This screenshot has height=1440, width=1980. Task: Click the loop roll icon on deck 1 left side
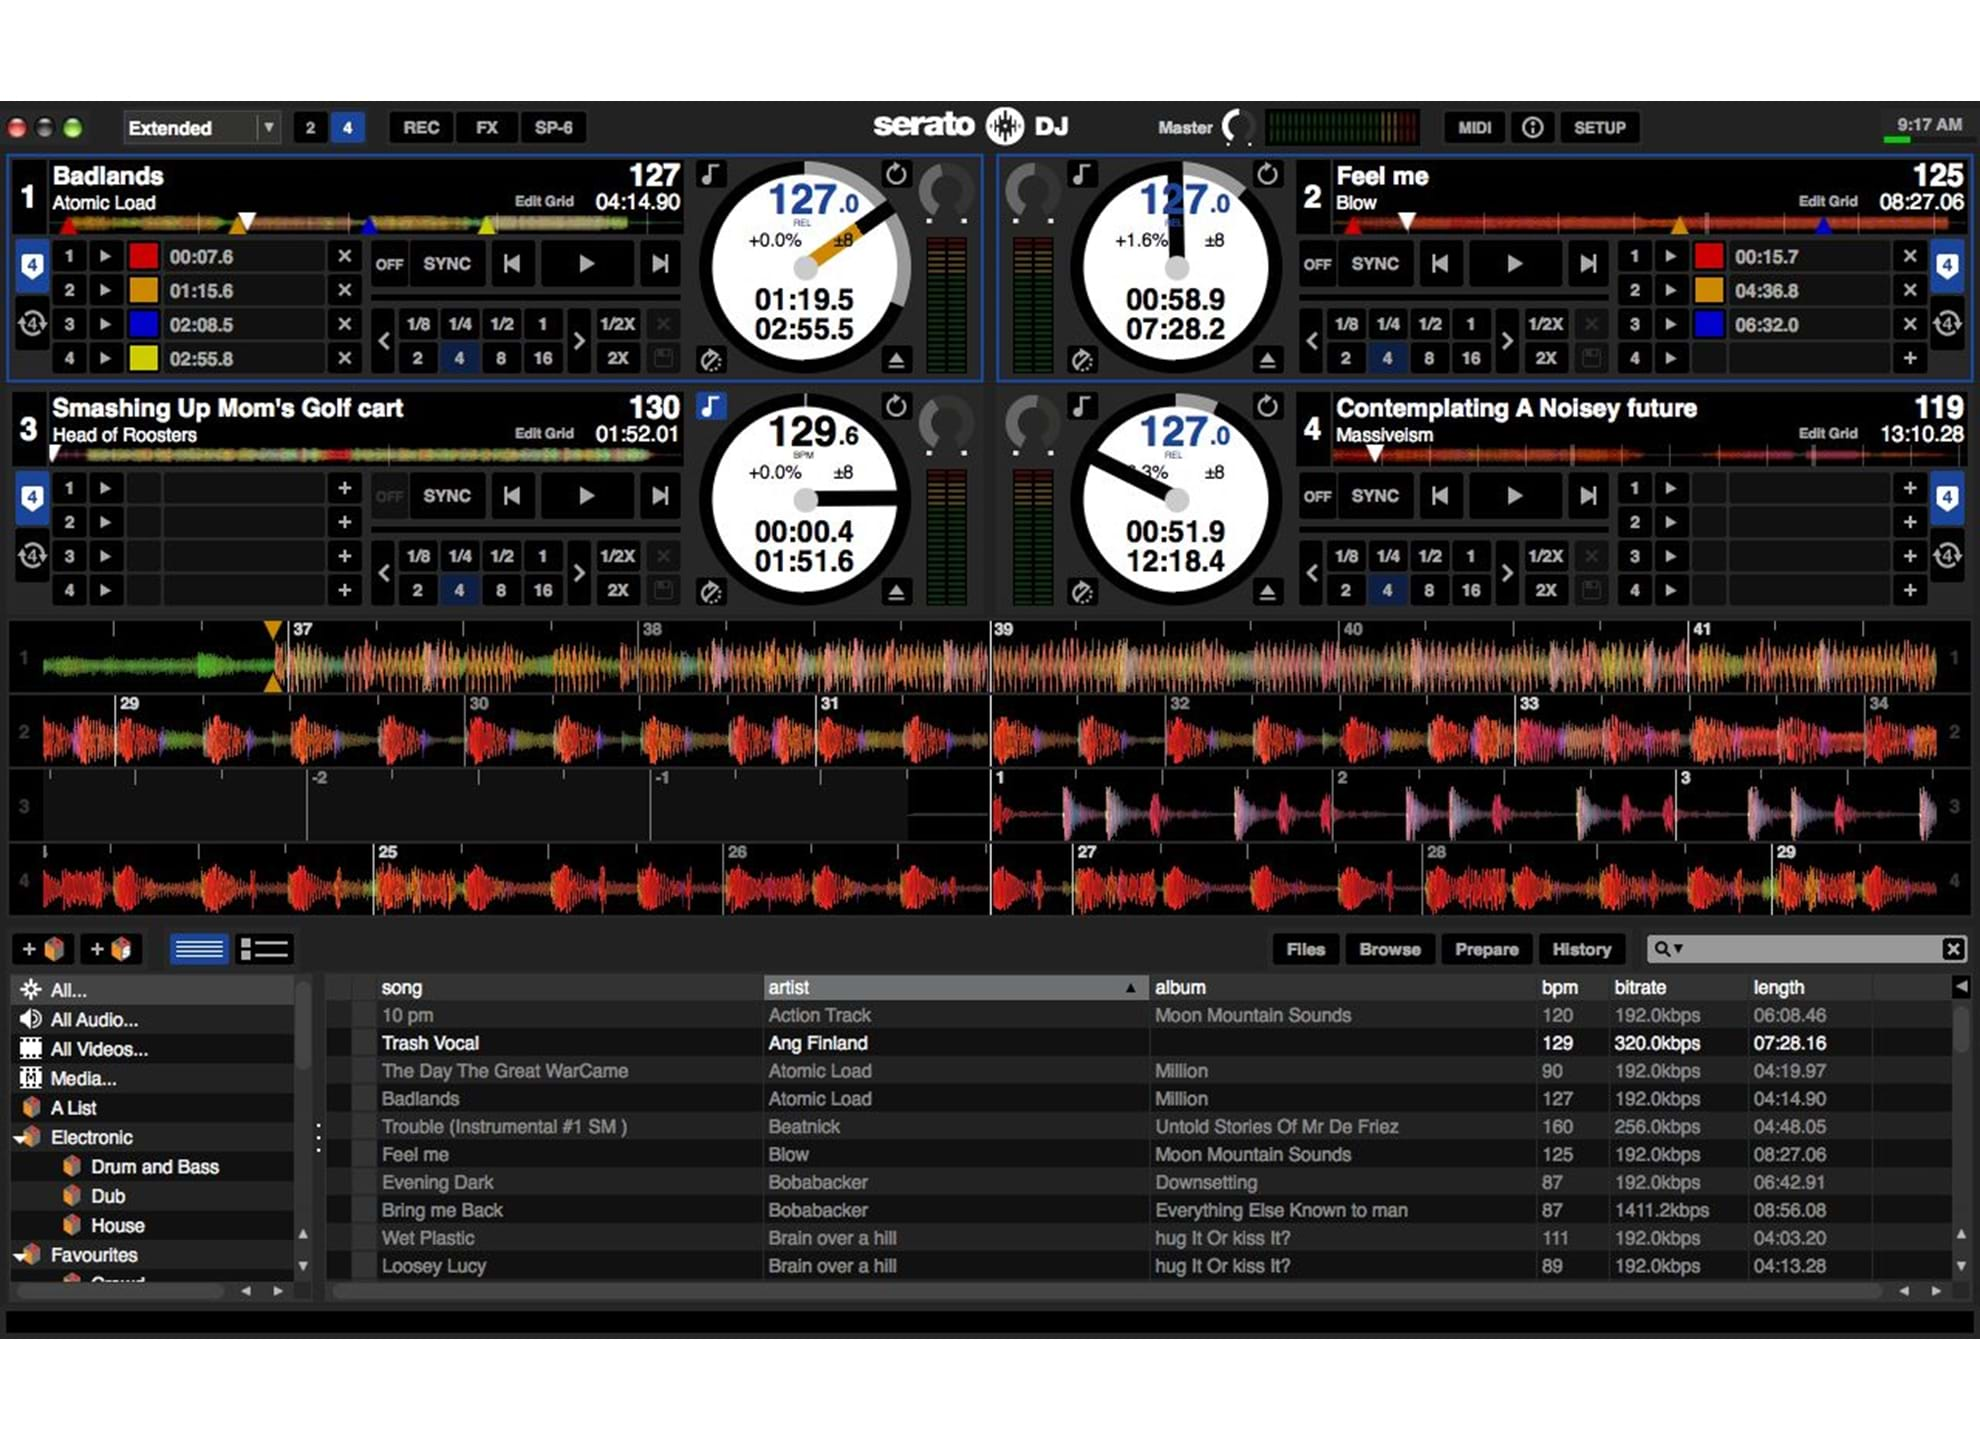(x=32, y=324)
